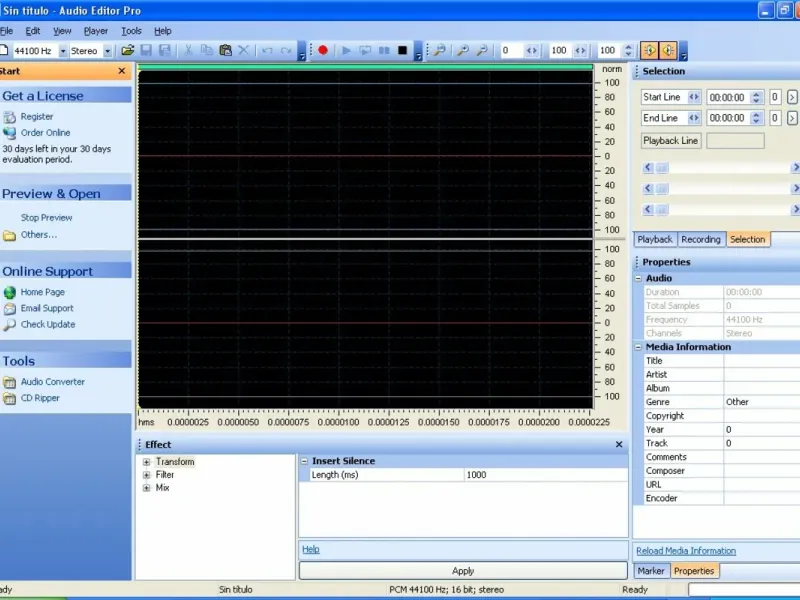Open the 44100 Hz sample rate dropdown

[63, 51]
